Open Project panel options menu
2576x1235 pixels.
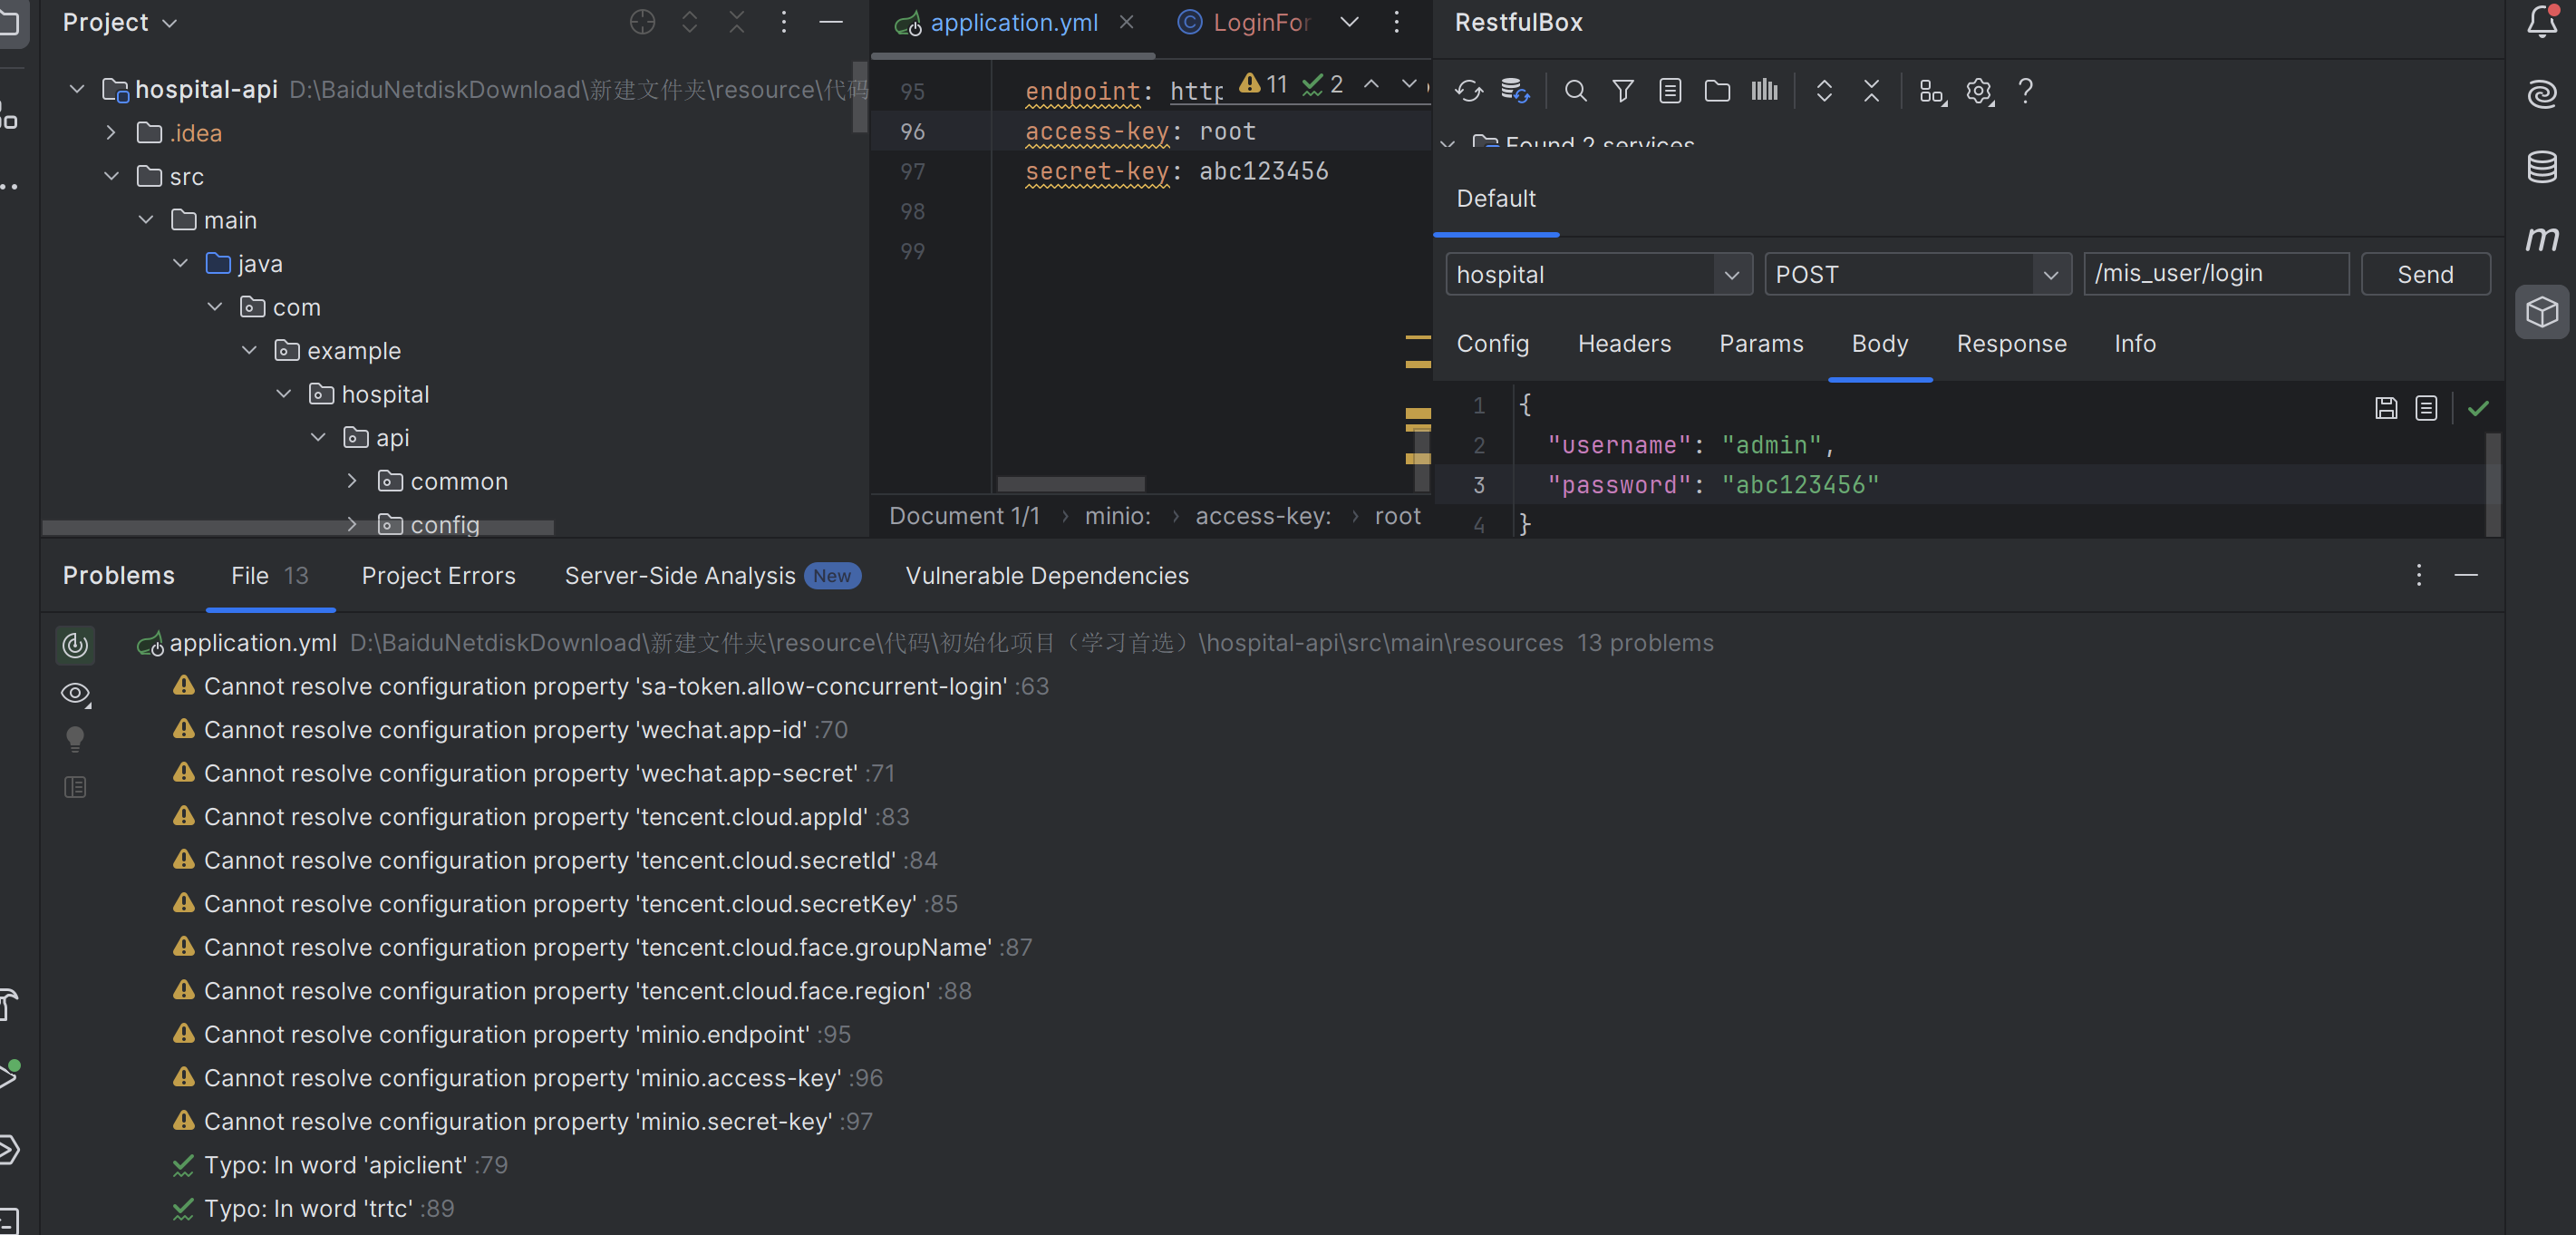[783, 21]
